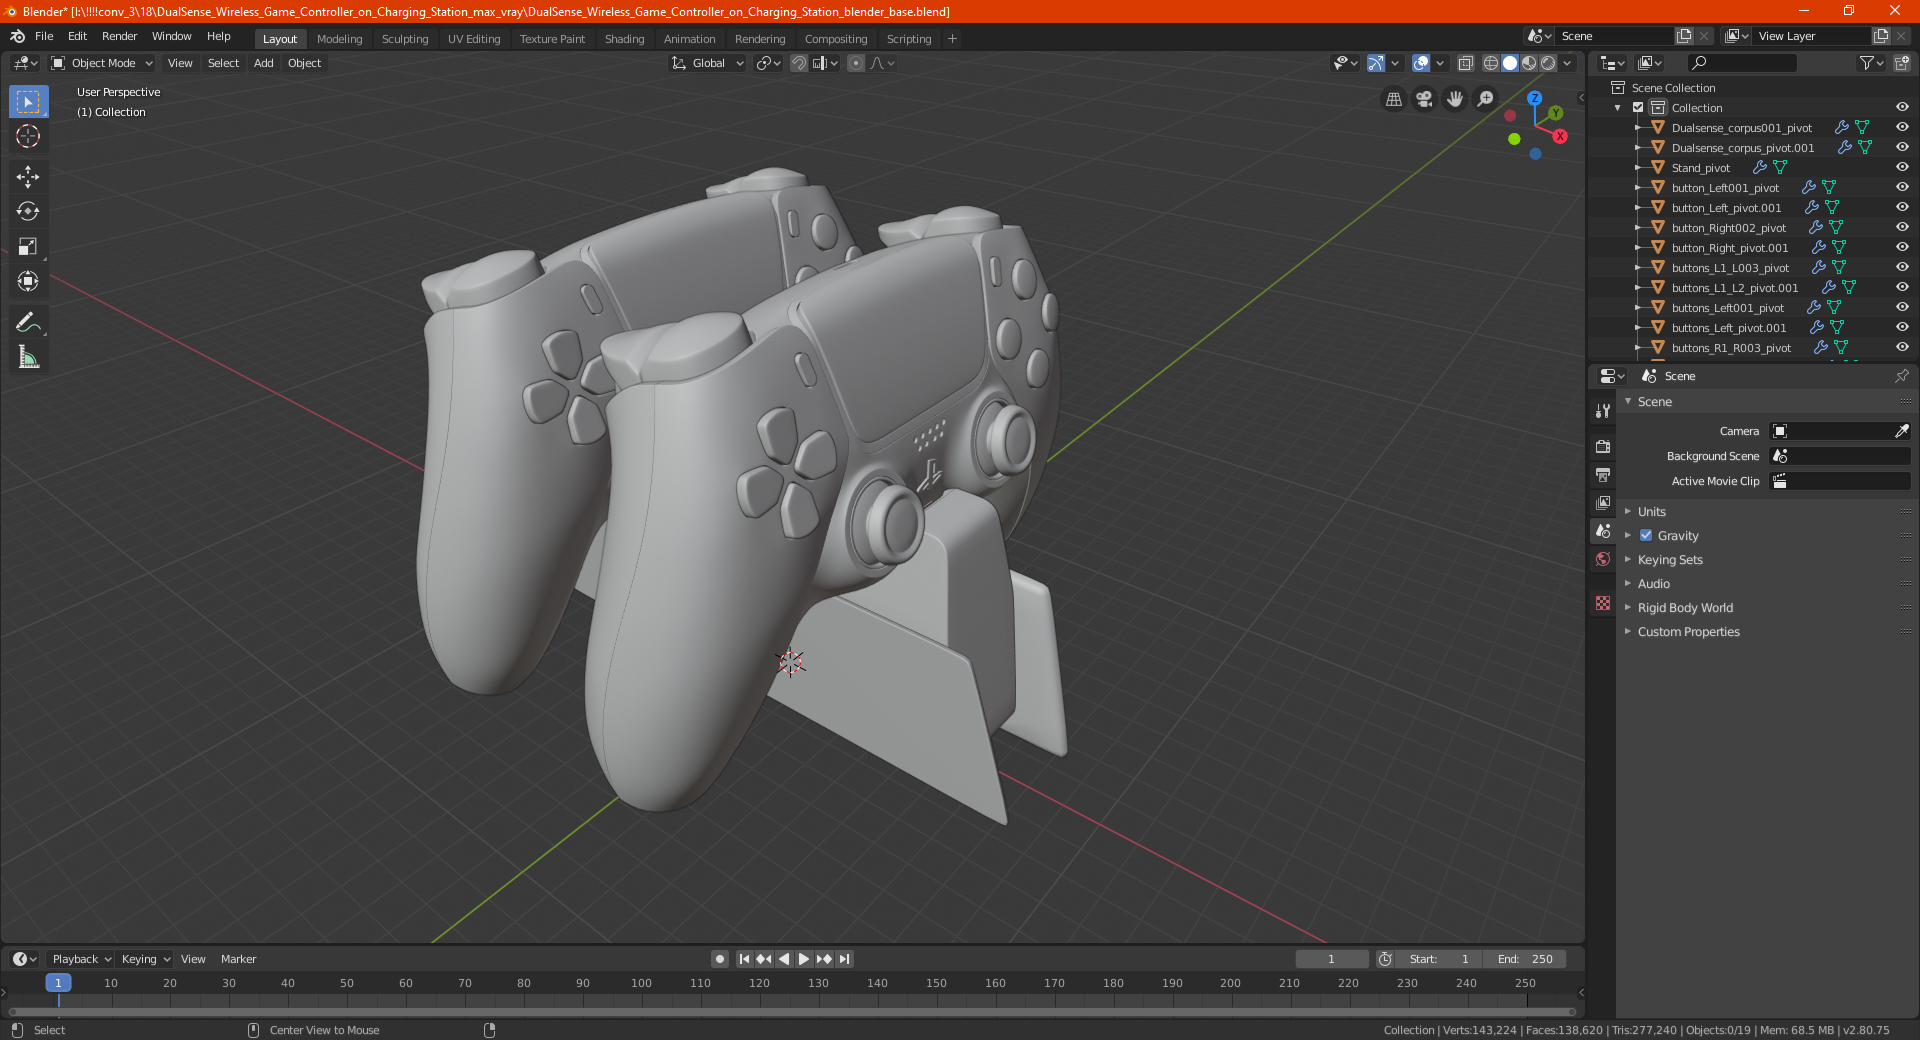
Task: Click the pan view hand icon
Action: pyautogui.click(x=1455, y=99)
